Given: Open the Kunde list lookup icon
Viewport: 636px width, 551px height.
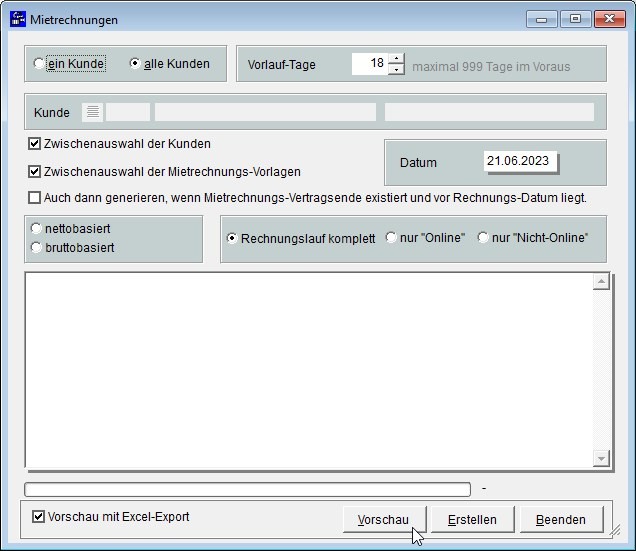Looking at the screenshot, I should point(92,112).
